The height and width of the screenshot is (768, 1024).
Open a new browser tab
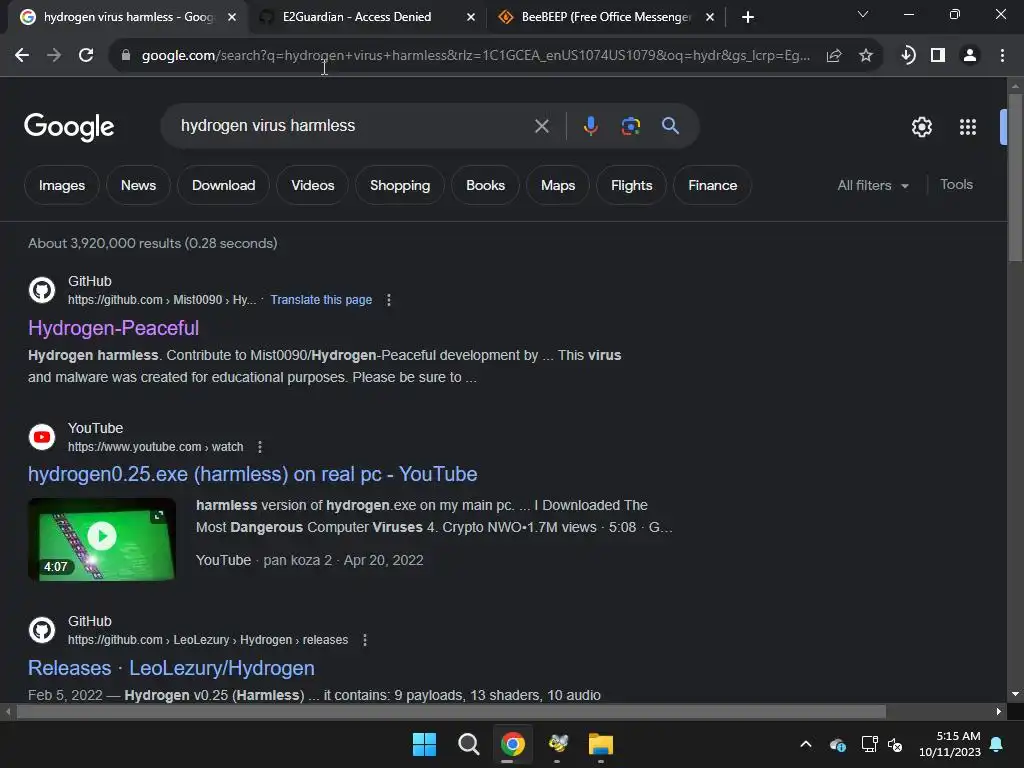pyautogui.click(x=748, y=17)
